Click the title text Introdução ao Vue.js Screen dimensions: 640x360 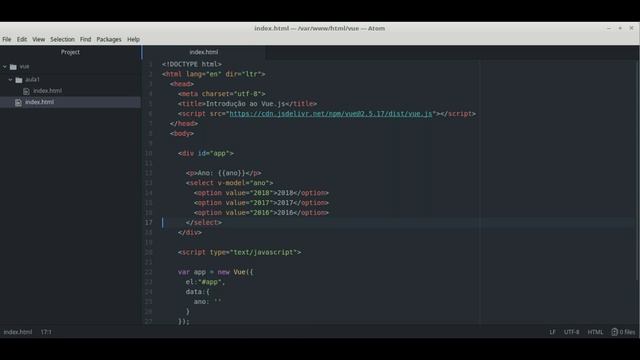(245, 104)
